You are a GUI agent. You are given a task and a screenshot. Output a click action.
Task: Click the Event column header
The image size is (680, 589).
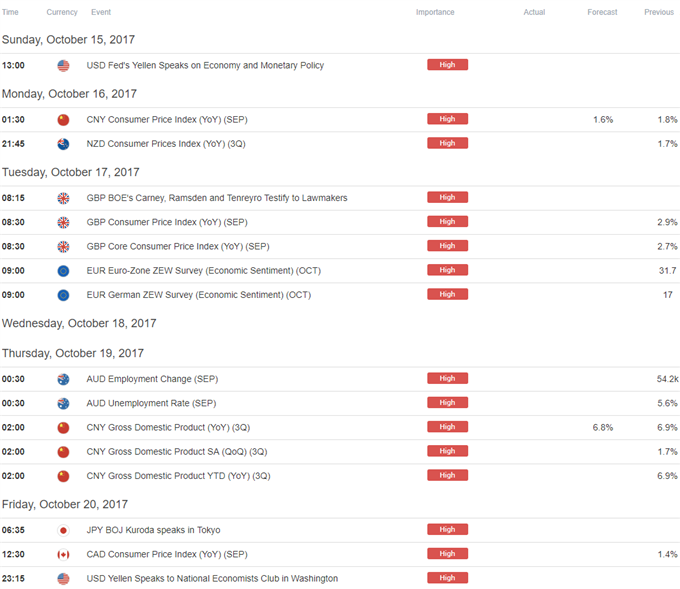pyautogui.click(x=101, y=12)
